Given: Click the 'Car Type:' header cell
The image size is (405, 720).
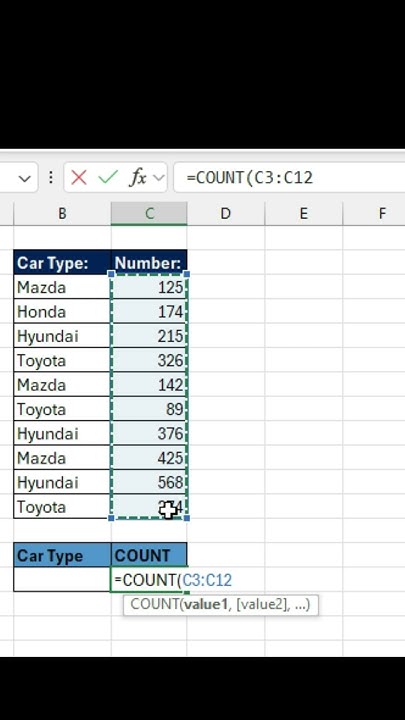Looking at the screenshot, I should [x=62, y=263].
